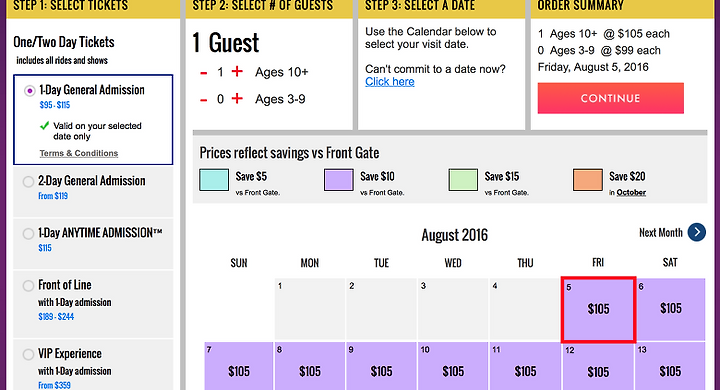Go to next month using arrow icon

[697, 232]
